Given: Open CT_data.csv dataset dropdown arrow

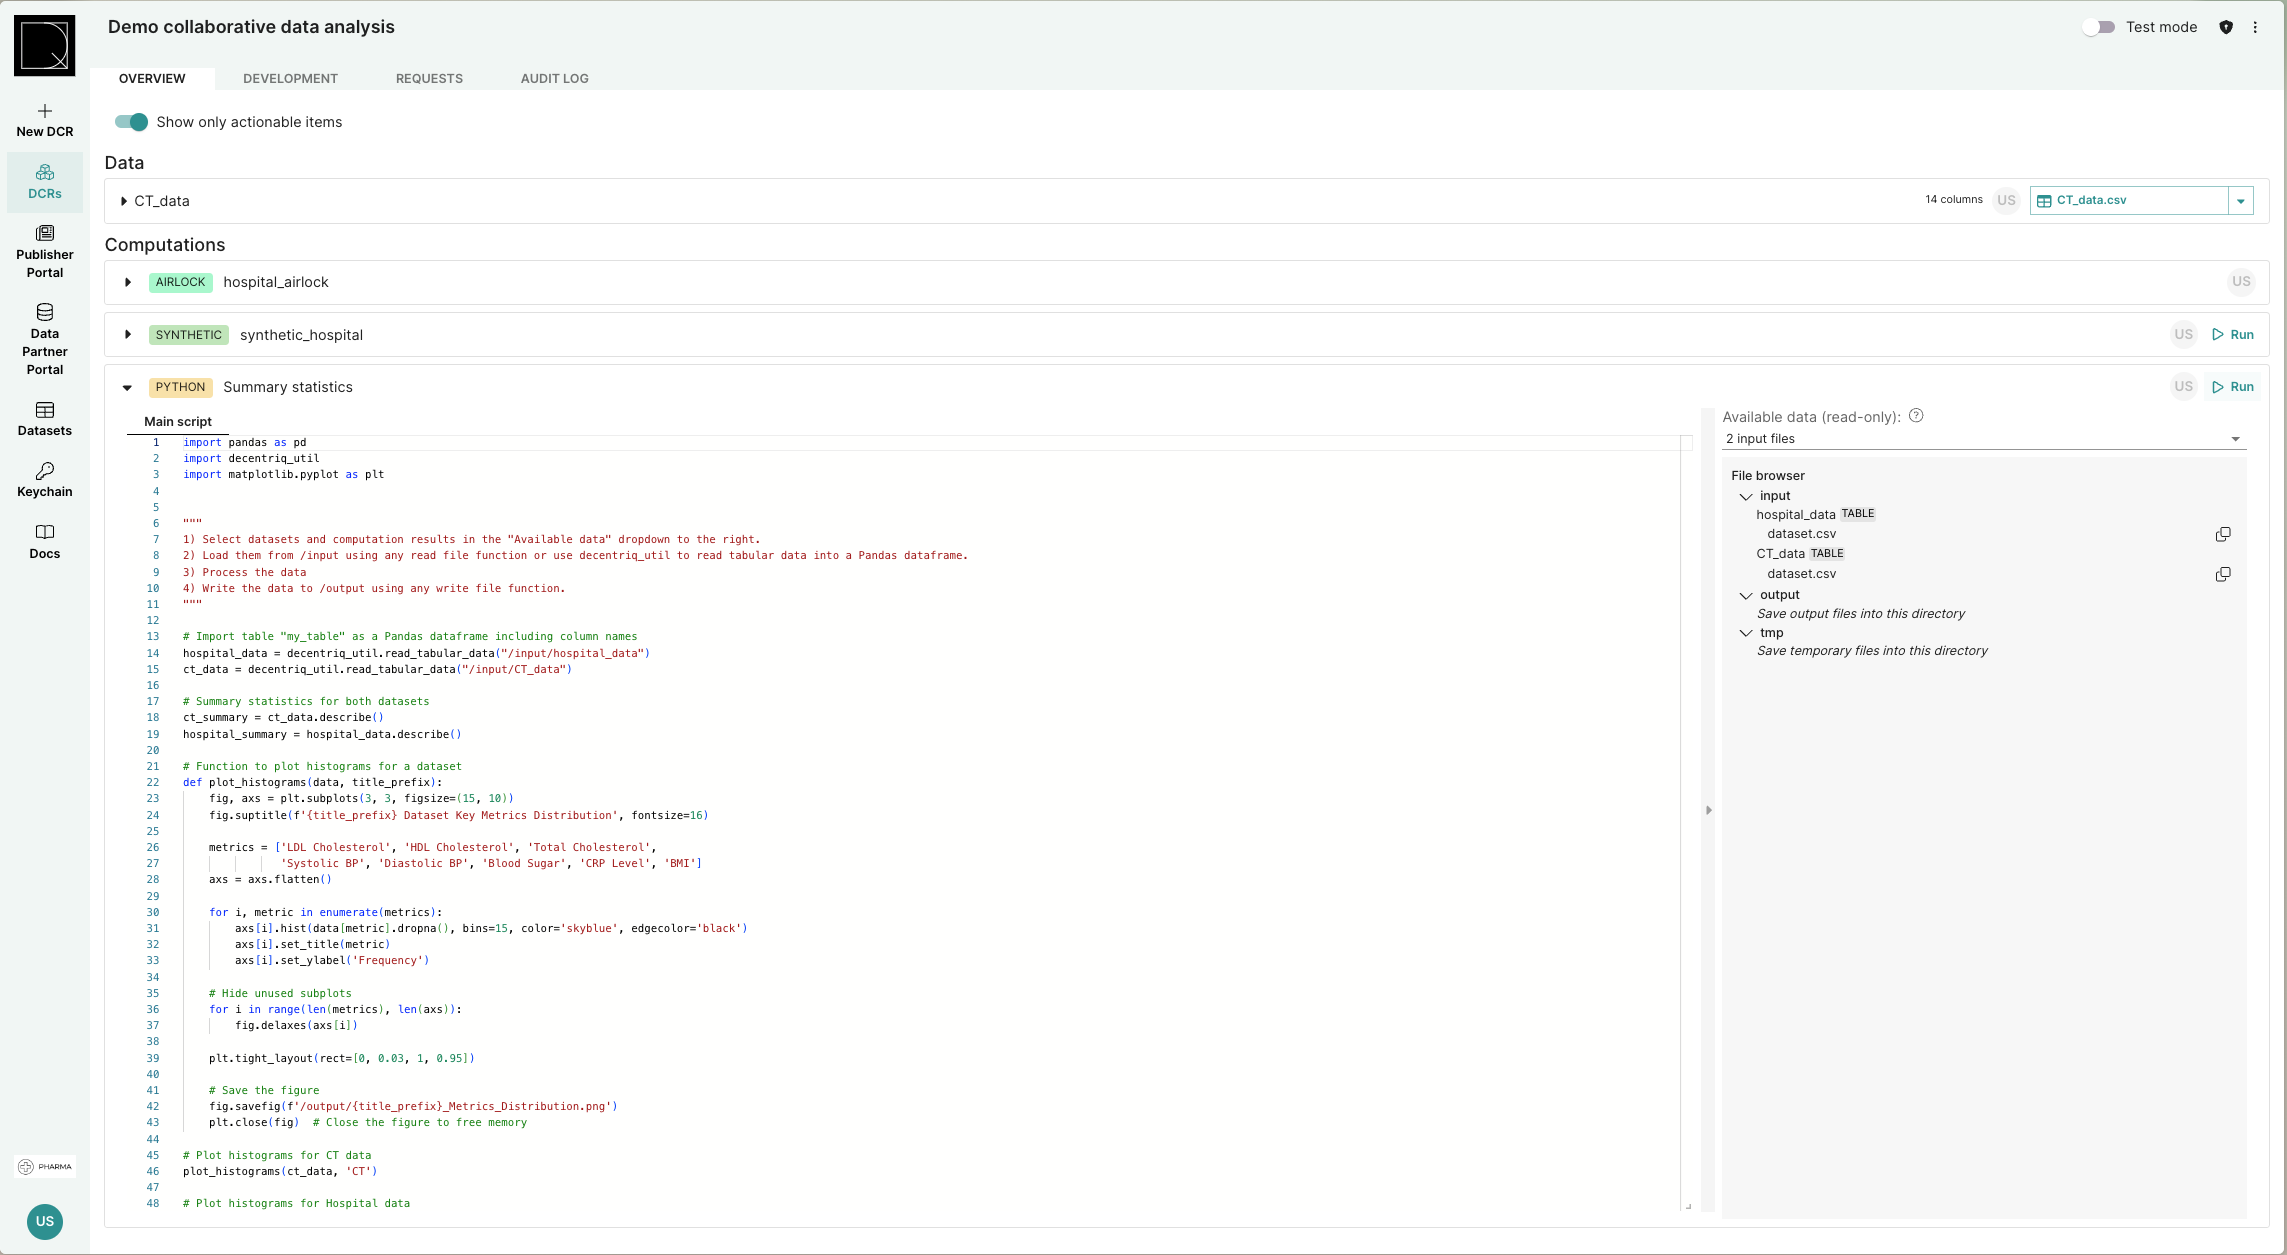Looking at the screenshot, I should (x=2241, y=201).
